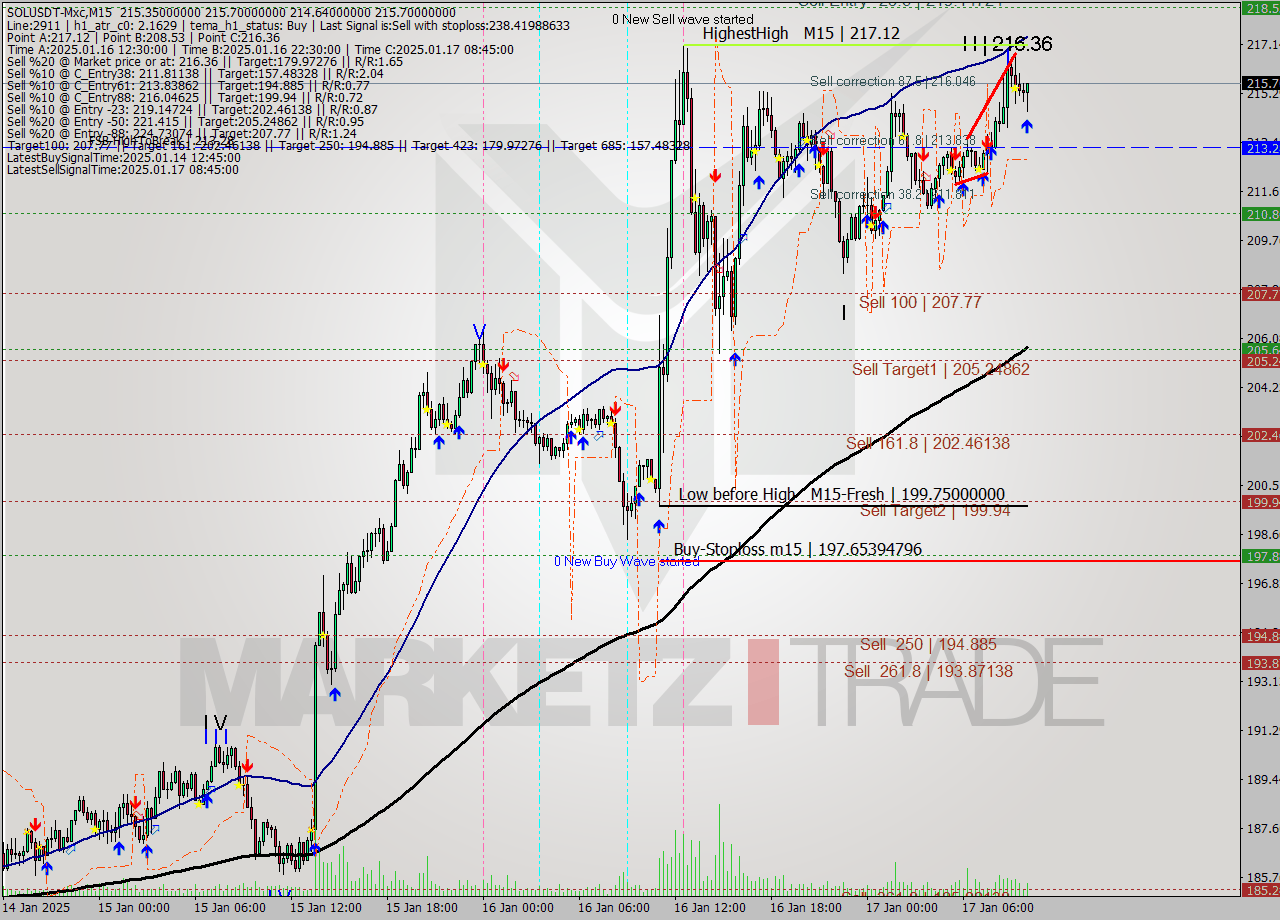Click the '16 Jan 12:00' time label

(711, 908)
